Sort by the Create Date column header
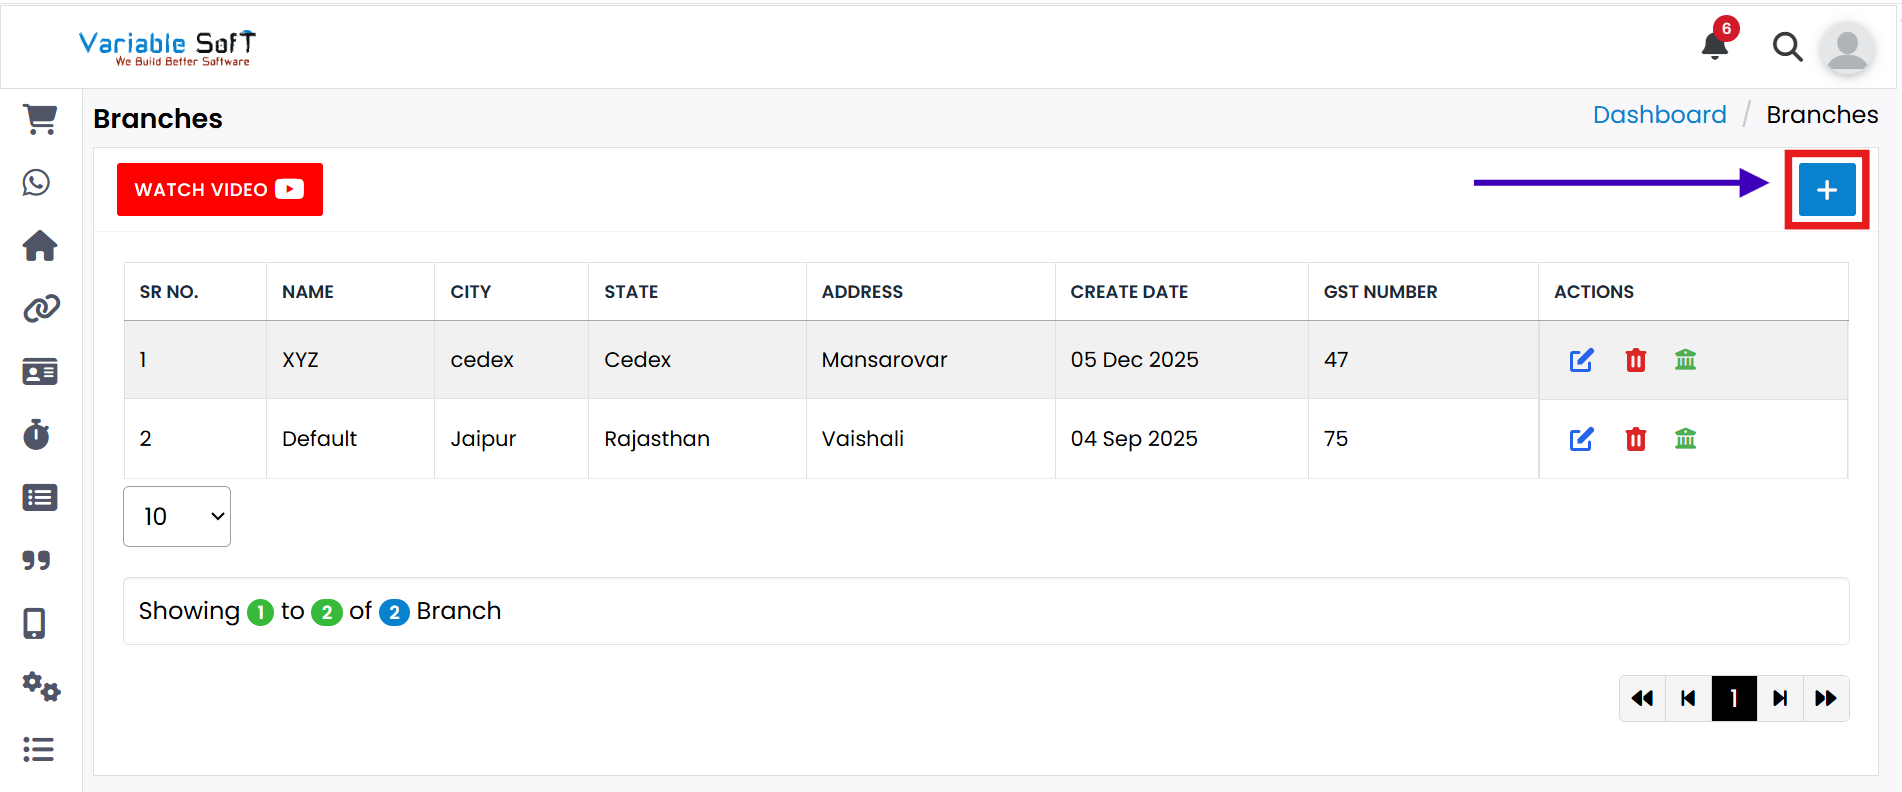This screenshot has width=1902, height=792. tap(1129, 292)
